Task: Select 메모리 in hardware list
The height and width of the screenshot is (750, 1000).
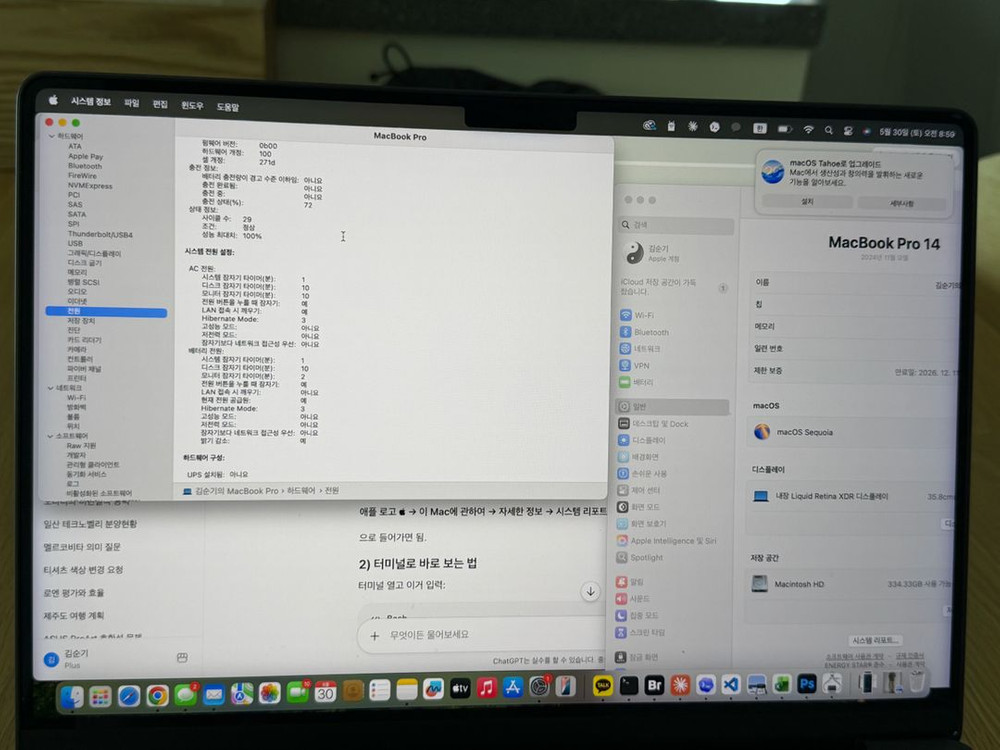Action: click(x=77, y=272)
